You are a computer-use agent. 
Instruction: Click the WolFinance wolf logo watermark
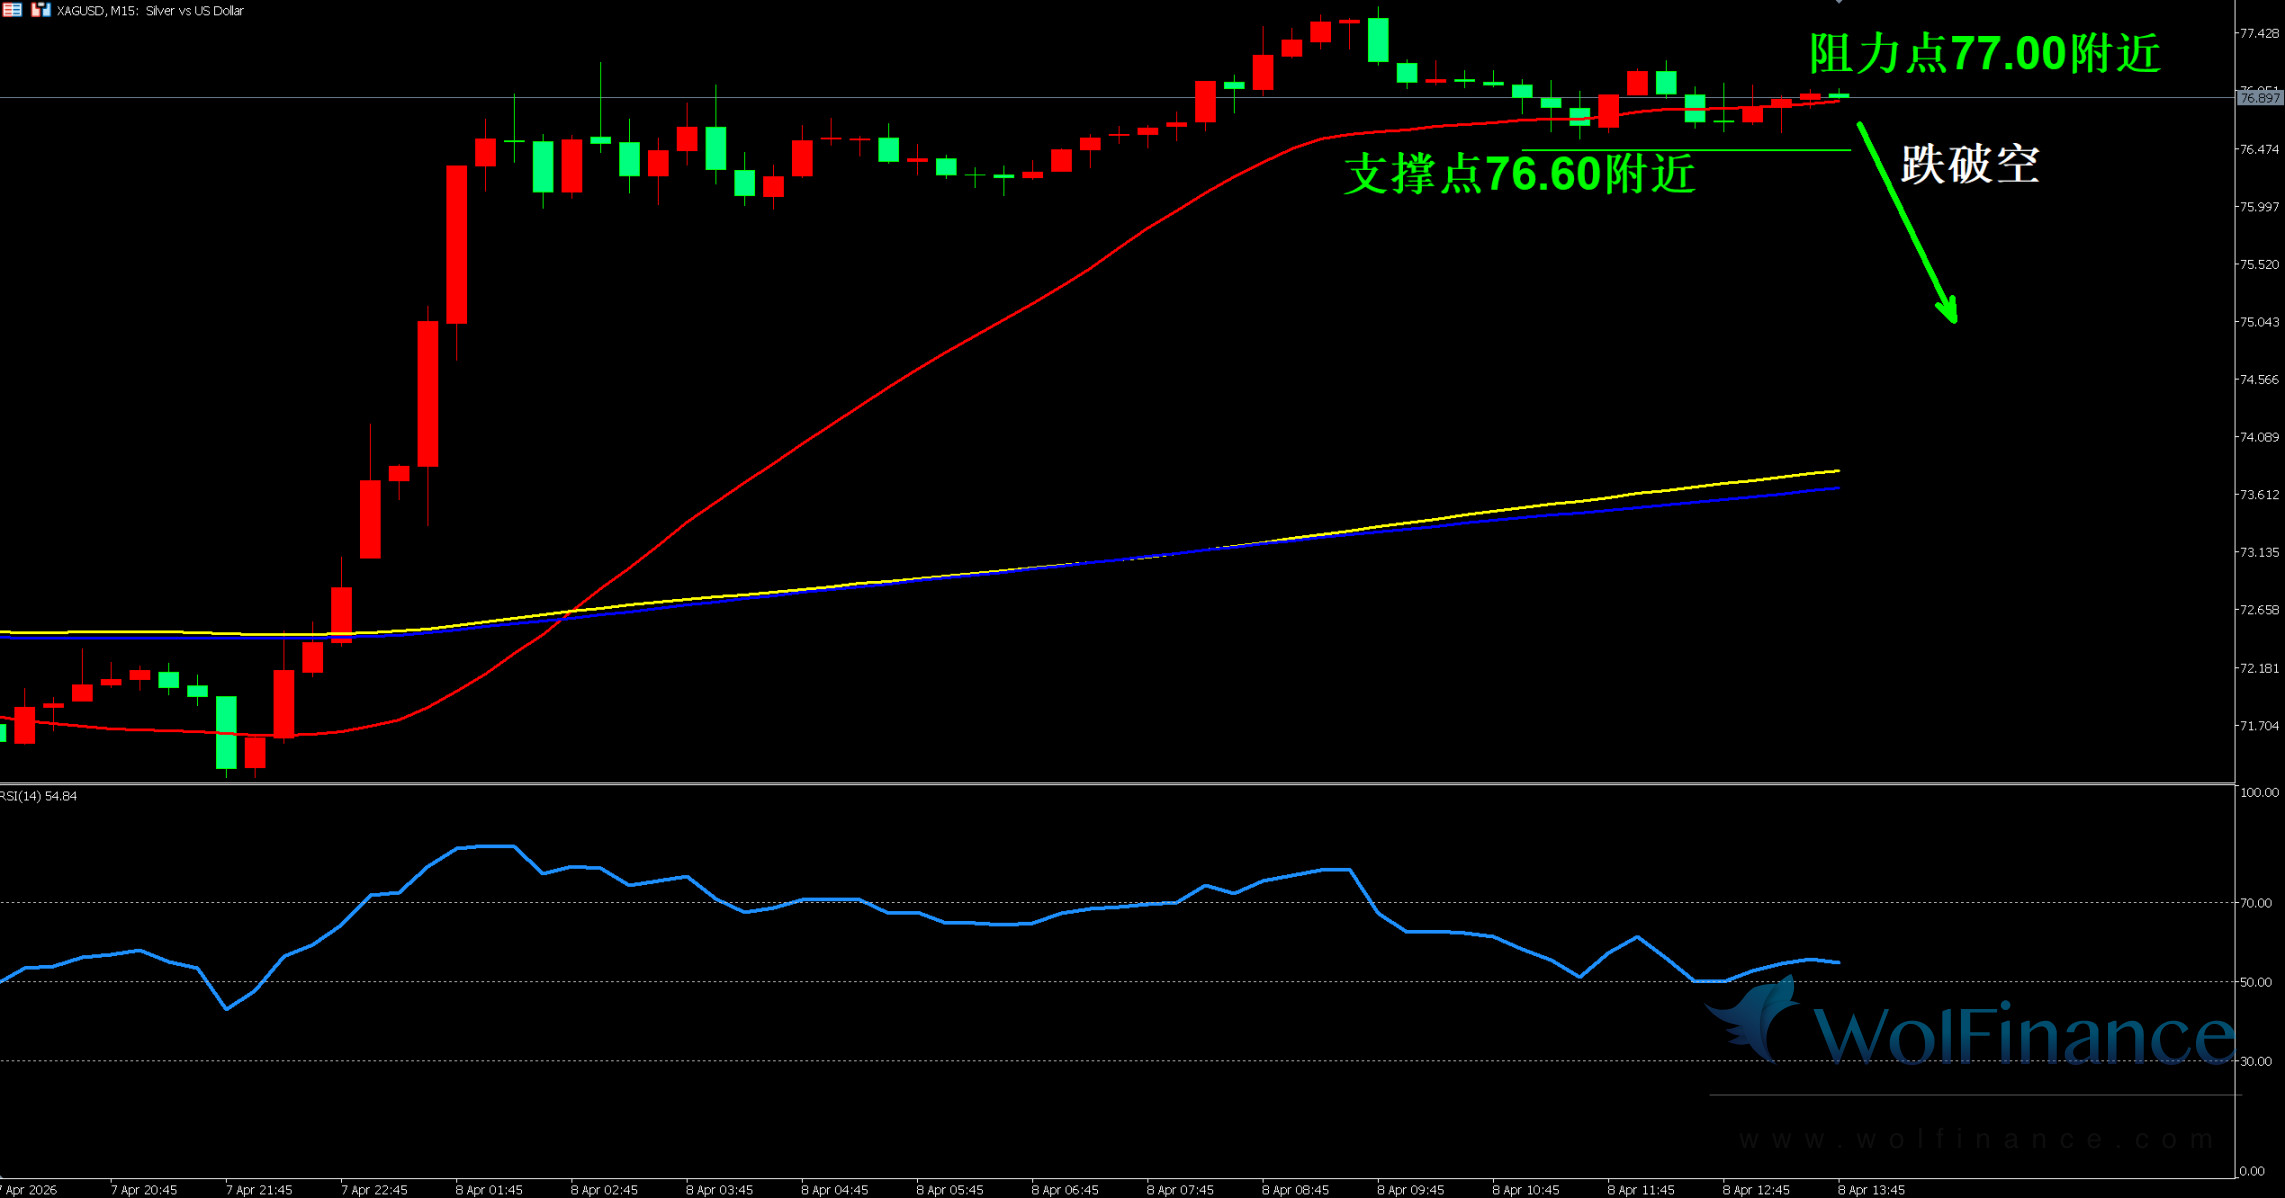(1755, 1020)
